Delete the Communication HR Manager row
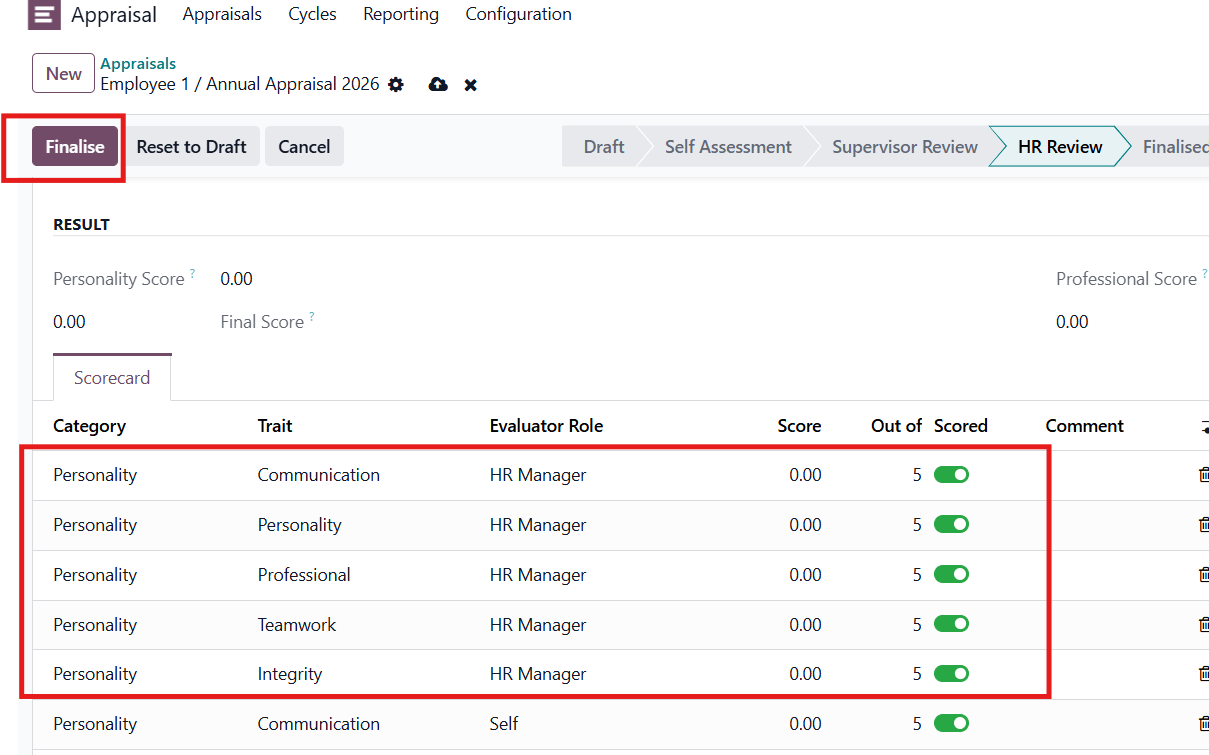Screen dimensions: 1209x755 (1203, 475)
